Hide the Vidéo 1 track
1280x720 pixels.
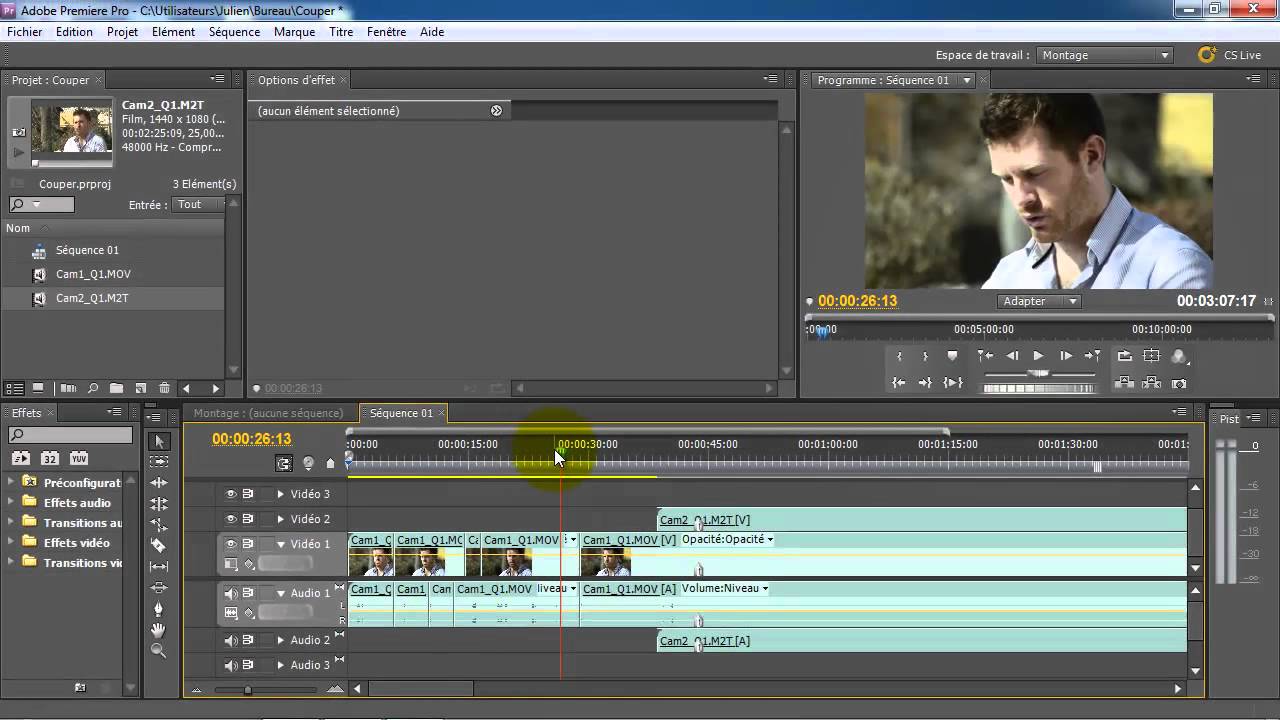pos(231,544)
